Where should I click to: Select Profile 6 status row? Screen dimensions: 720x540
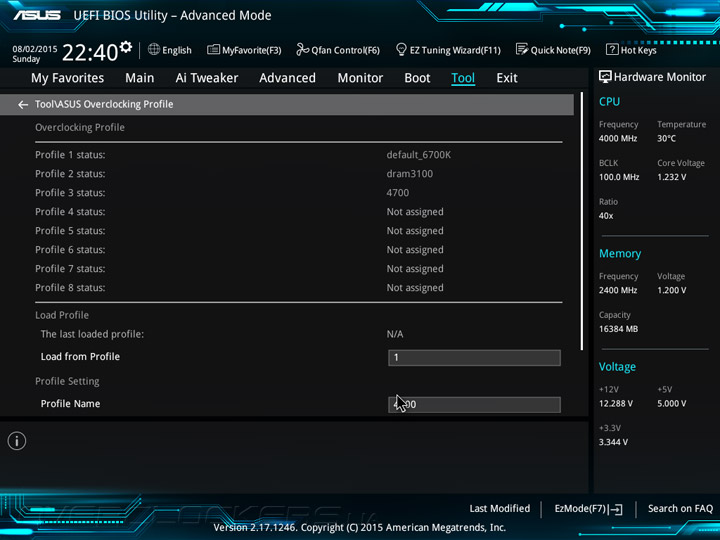(x=298, y=250)
